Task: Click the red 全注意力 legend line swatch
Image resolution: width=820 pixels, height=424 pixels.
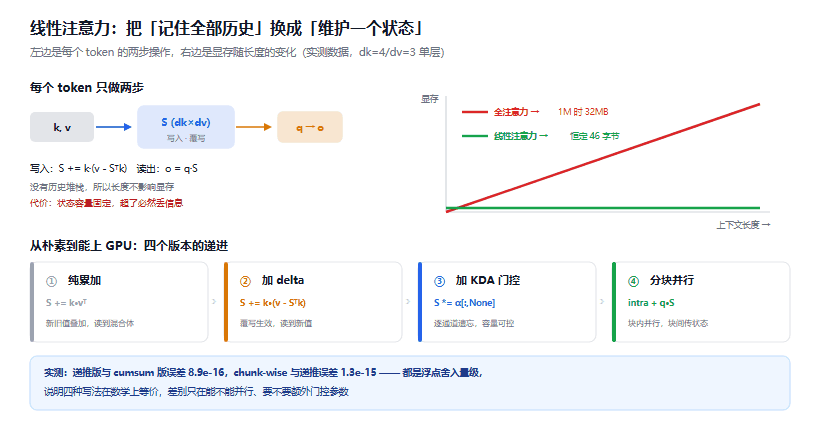Action: (474, 112)
